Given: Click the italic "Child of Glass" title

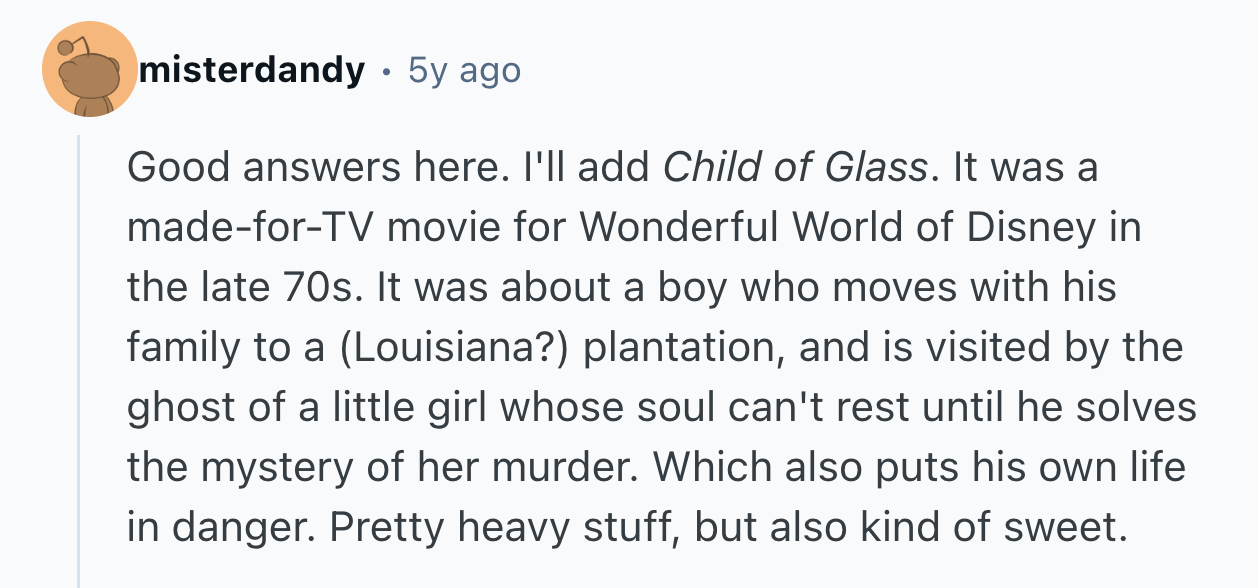Looking at the screenshot, I should pos(796,168).
